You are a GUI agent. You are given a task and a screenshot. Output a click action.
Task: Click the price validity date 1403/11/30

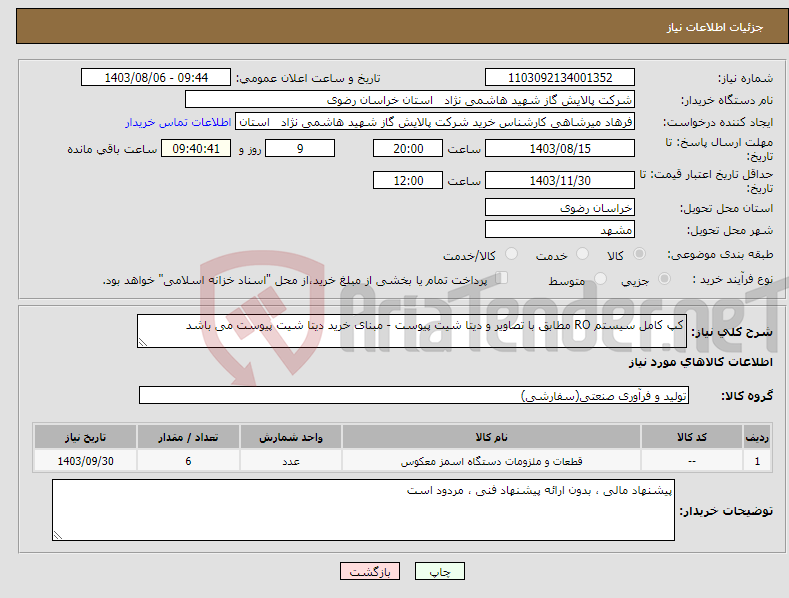[x=560, y=180]
